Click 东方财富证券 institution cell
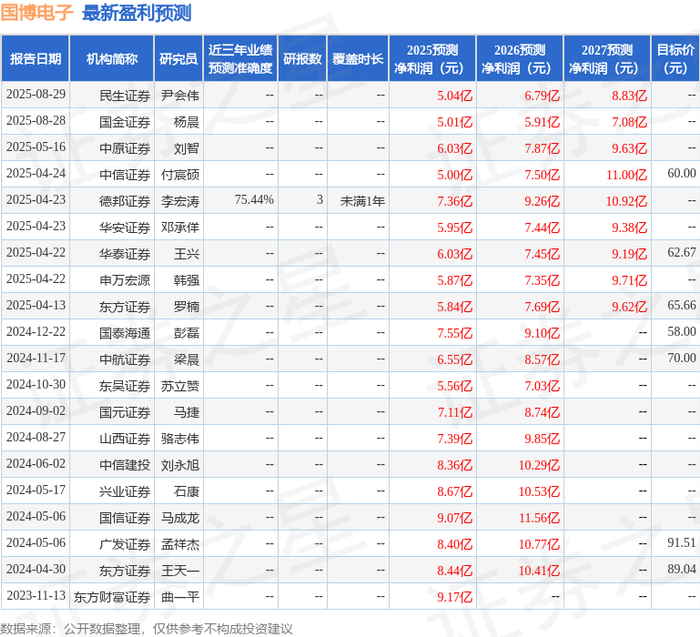The height and width of the screenshot is (637, 700). (112, 597)
